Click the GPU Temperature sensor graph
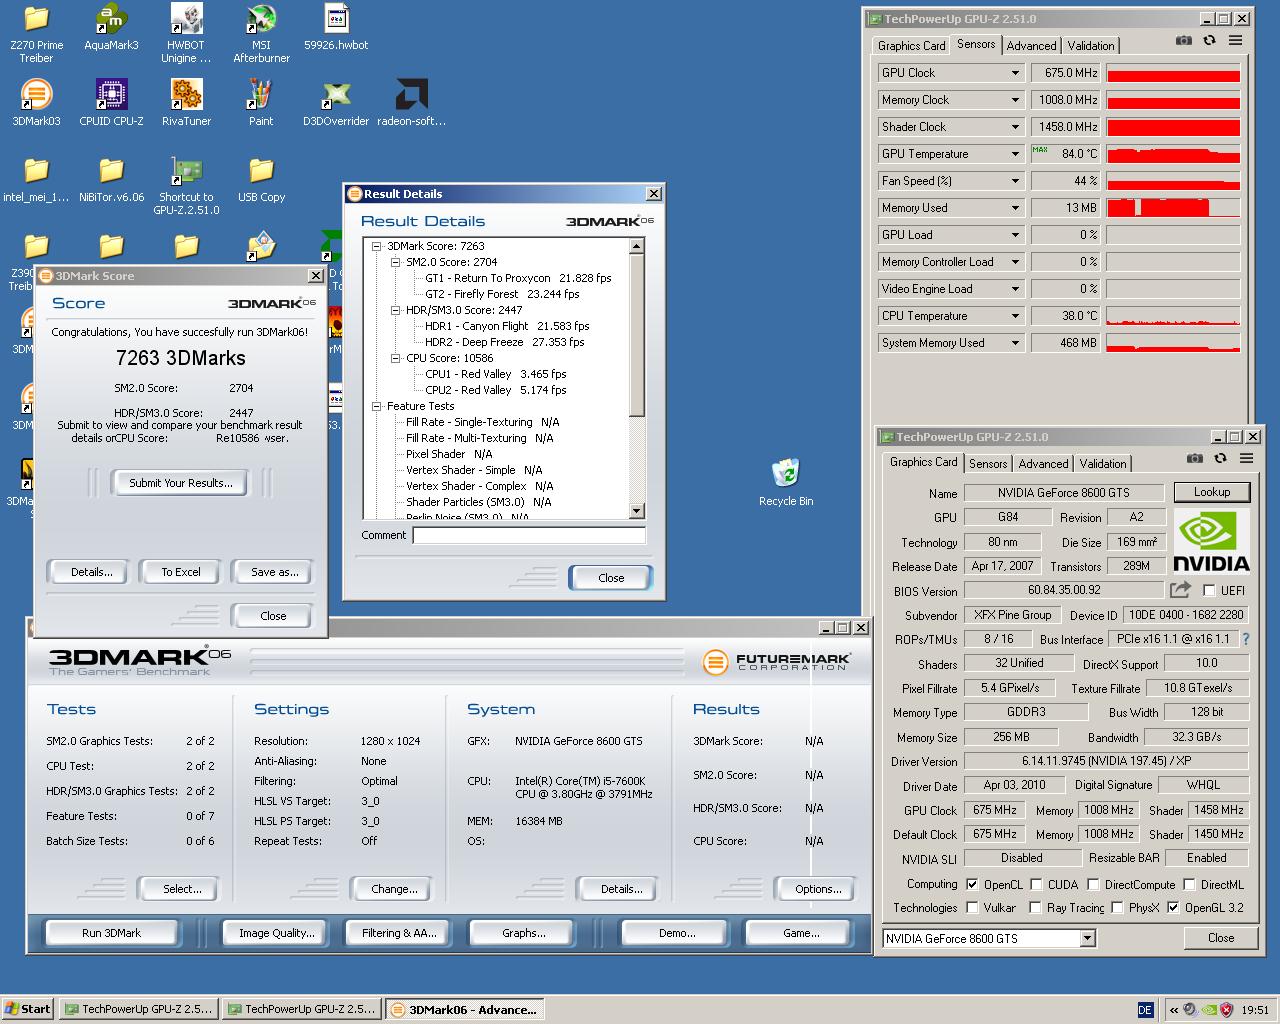The image size is (1280, 1024). tap(1173, 154)
